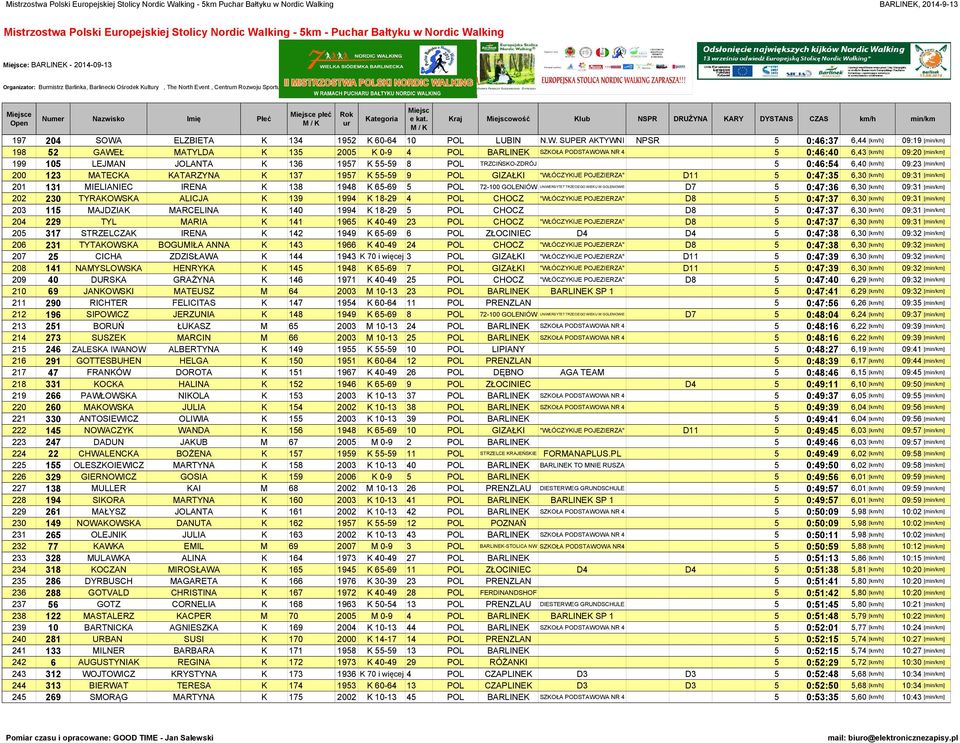Viewport: 960px width, 743px height.
Task: Click club AGA TEAM
Action: pos(582,373)
